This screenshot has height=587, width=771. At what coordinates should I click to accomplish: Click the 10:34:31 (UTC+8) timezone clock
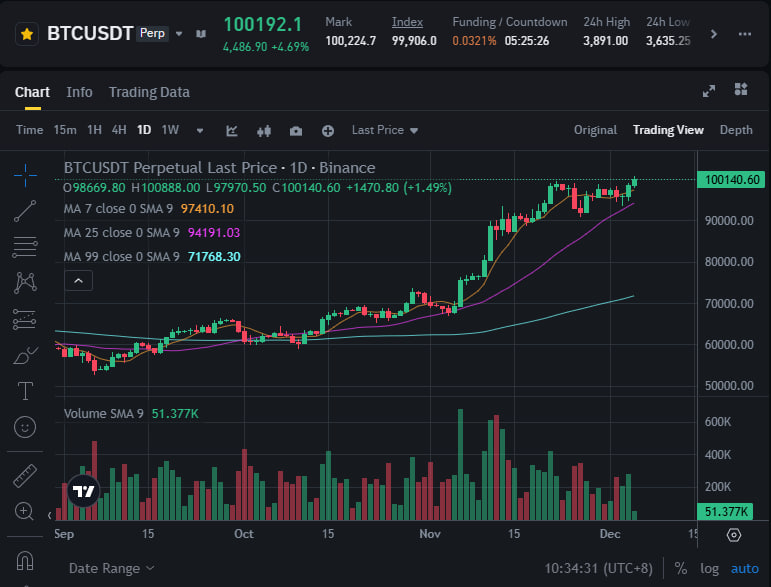[x=598, y=569]
